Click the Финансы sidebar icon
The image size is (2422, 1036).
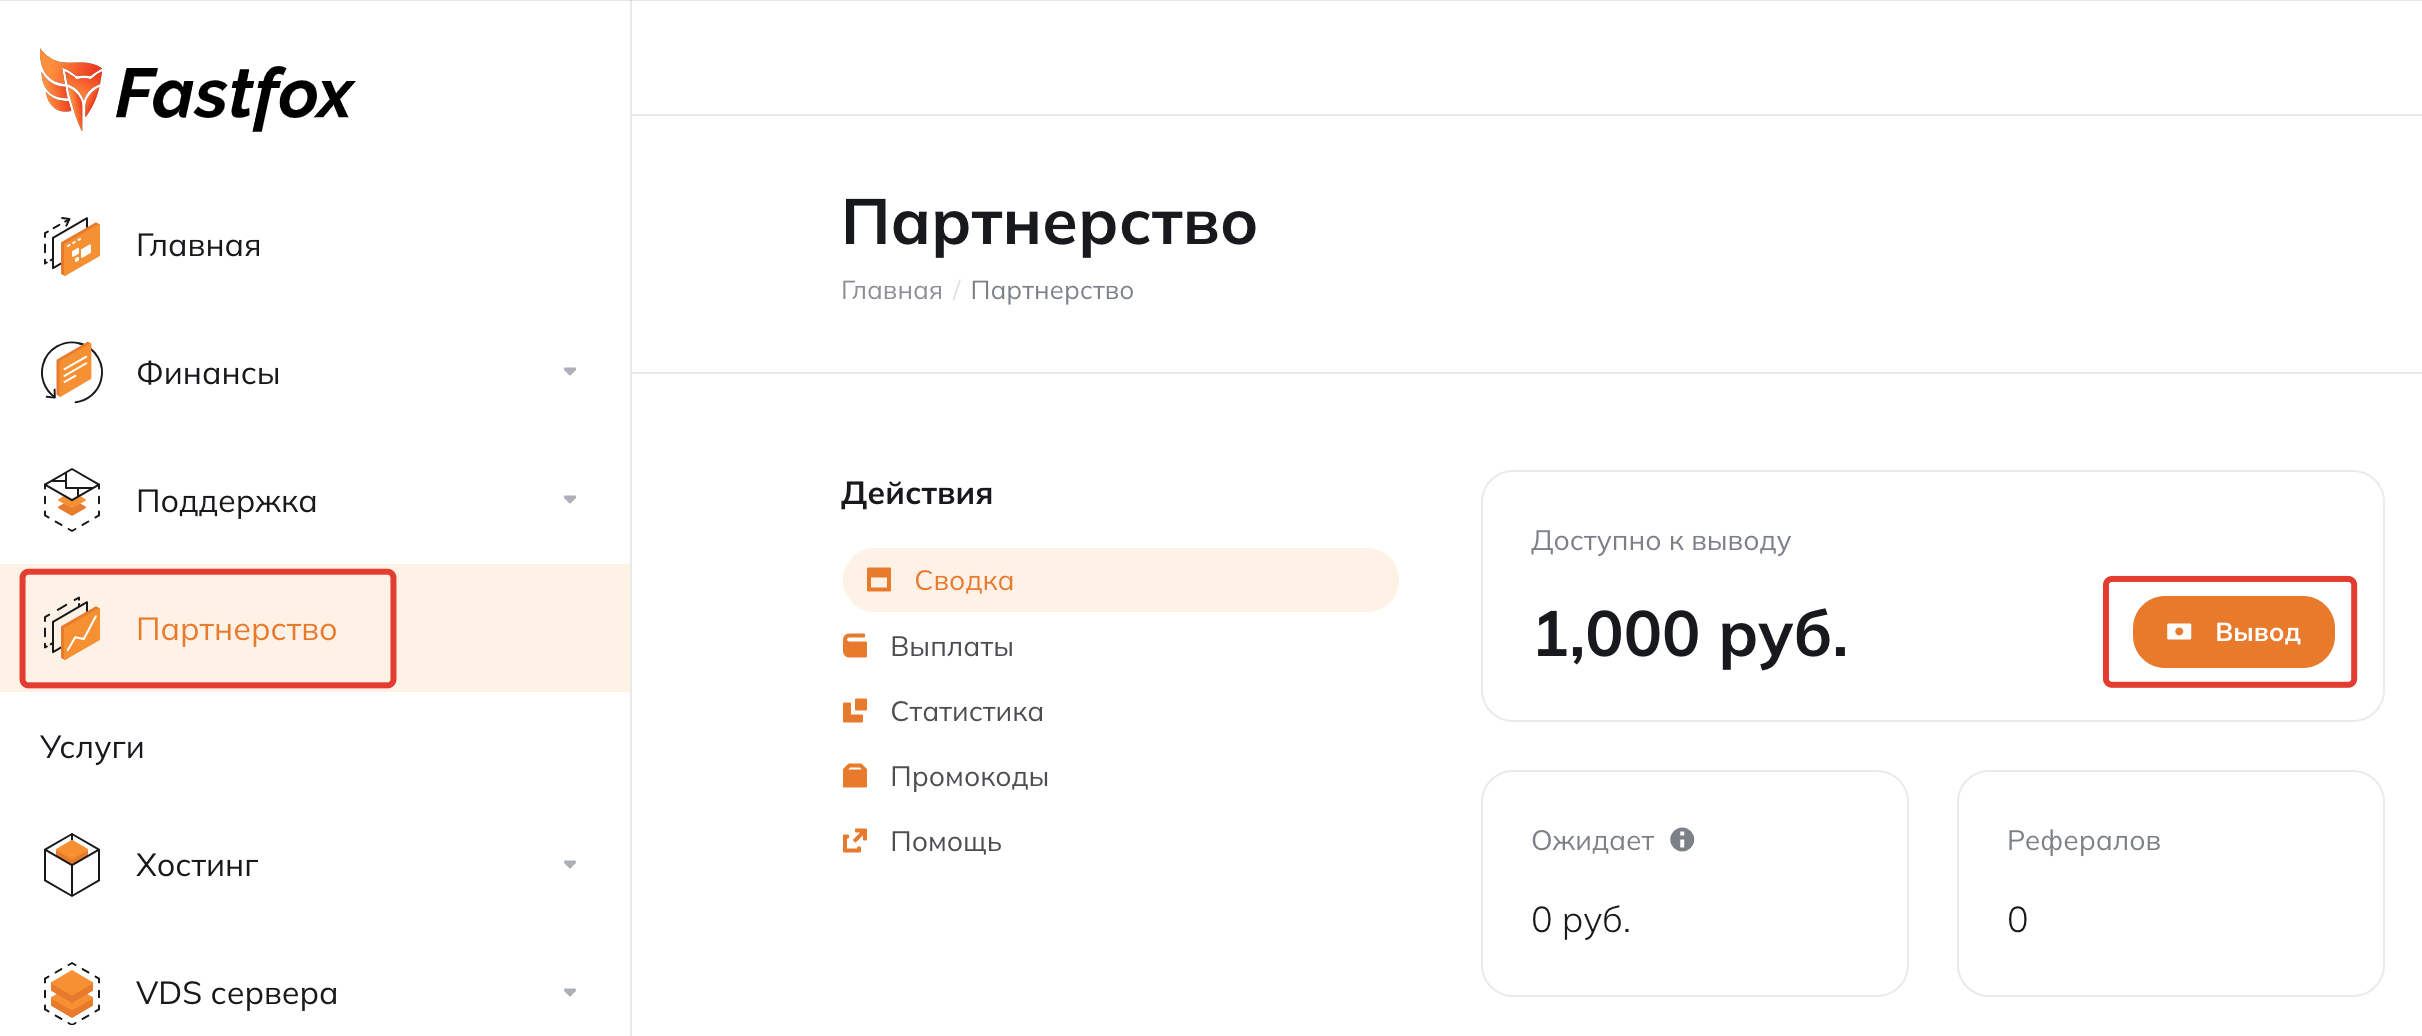72,372
